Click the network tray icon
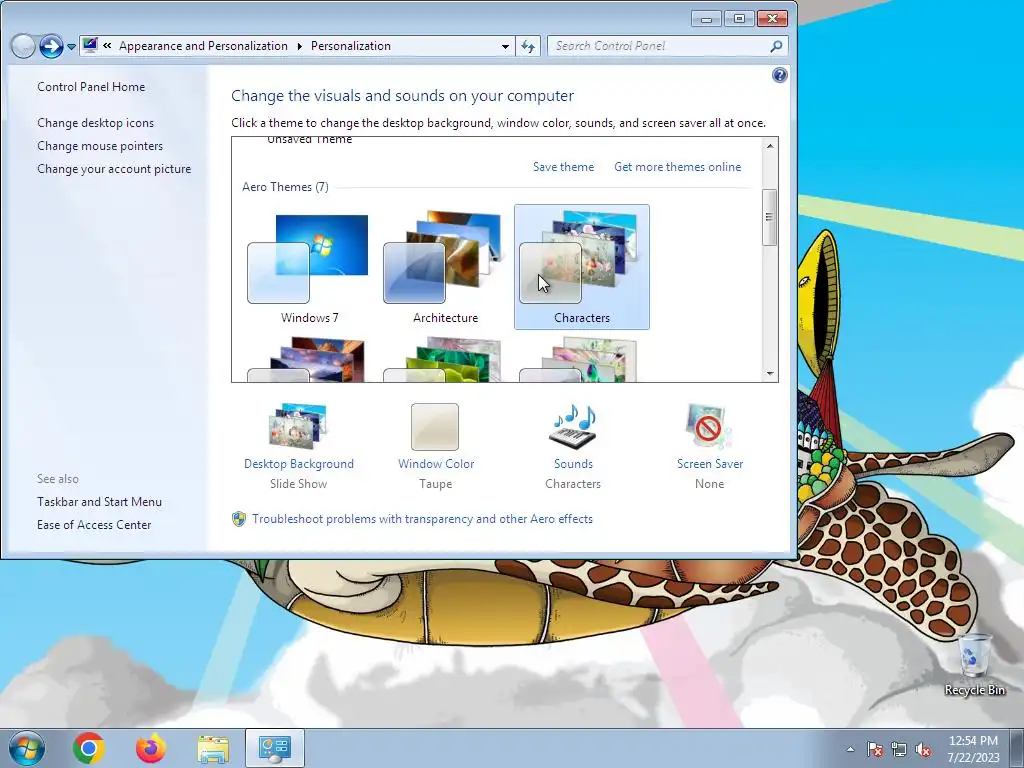Image resolution: width=1024 pixels, height=768 pixels. (899, 749)
